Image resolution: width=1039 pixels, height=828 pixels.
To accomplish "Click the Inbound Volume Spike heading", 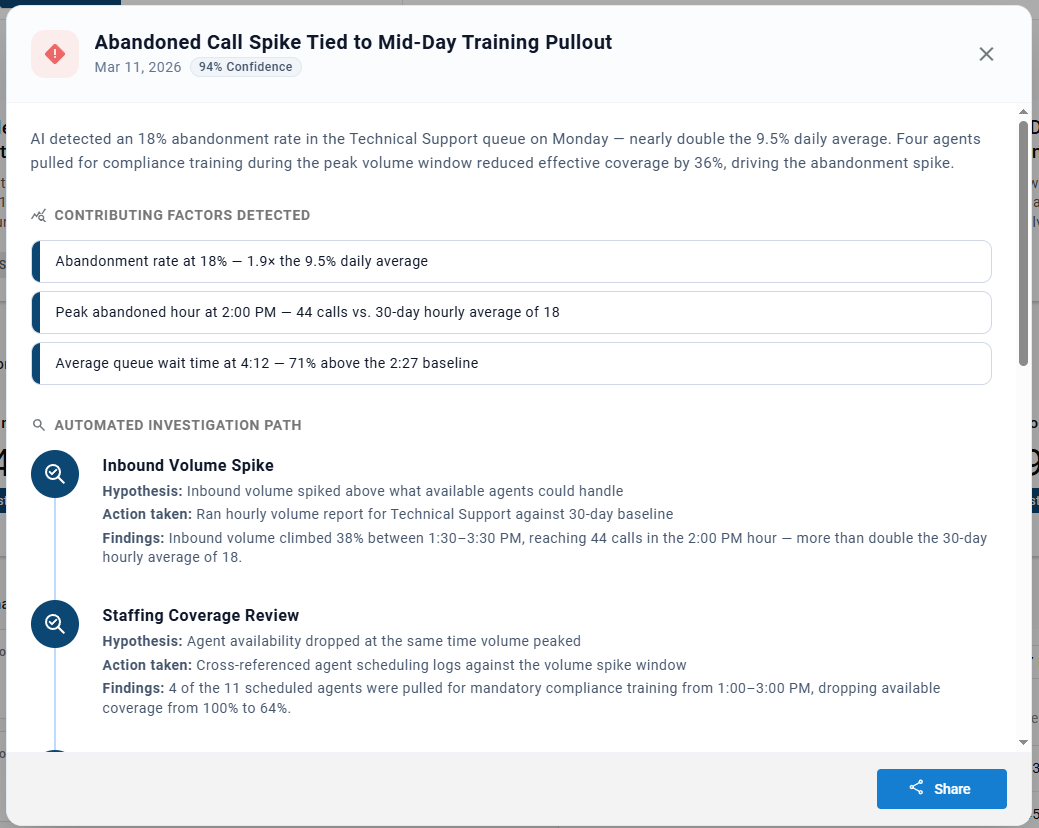I will pos(188,466).
